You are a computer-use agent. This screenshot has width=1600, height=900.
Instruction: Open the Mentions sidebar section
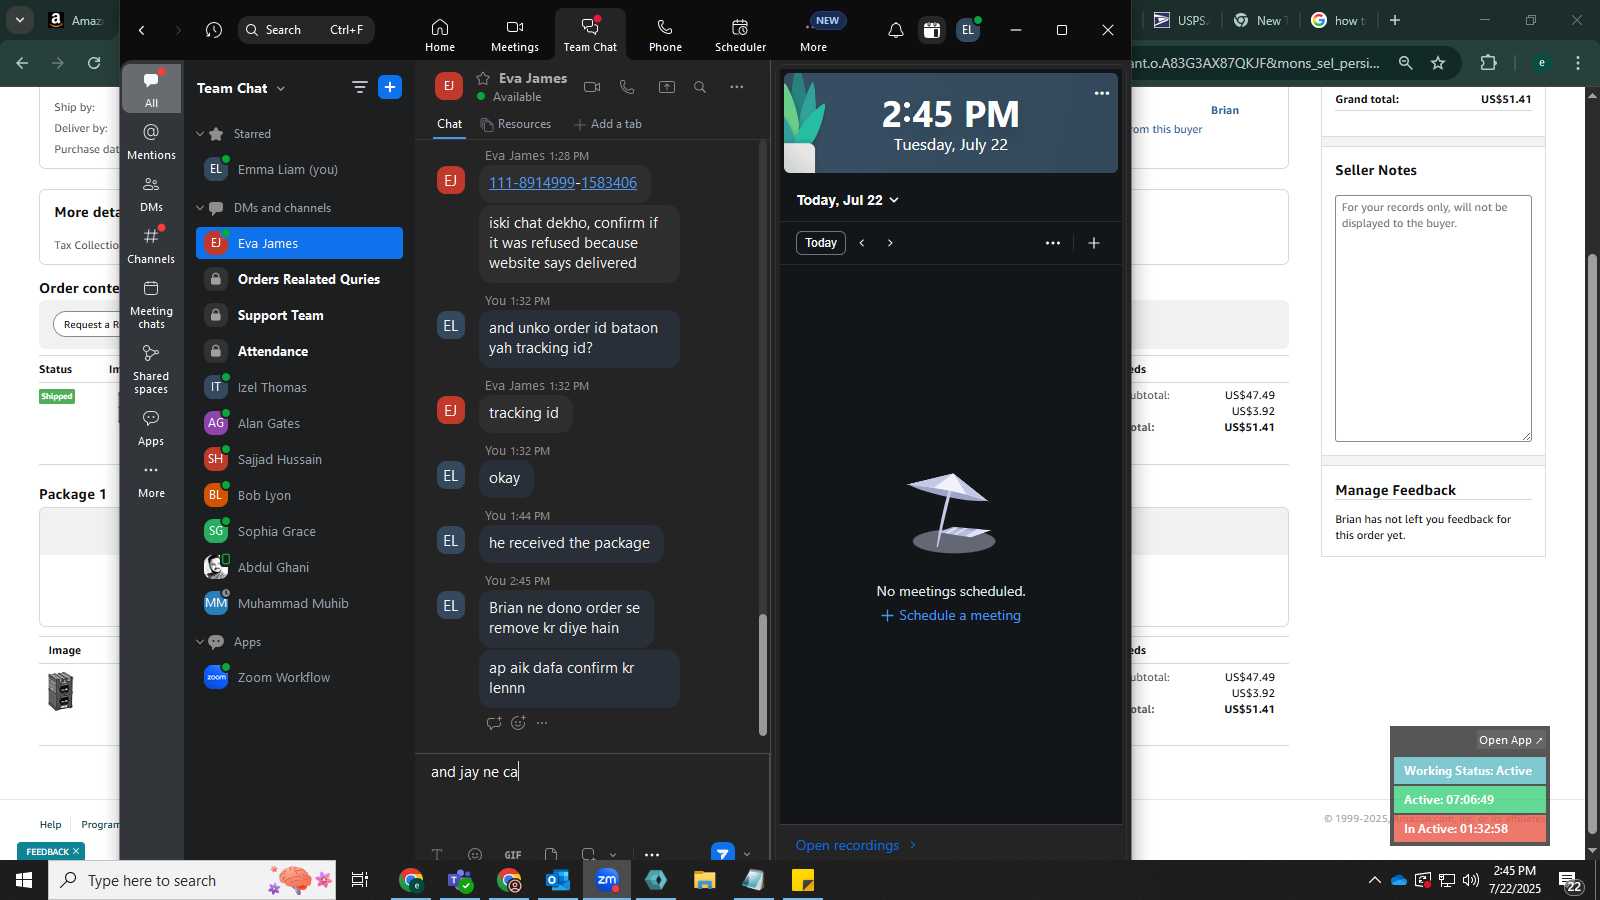click(x=151, y=141)
